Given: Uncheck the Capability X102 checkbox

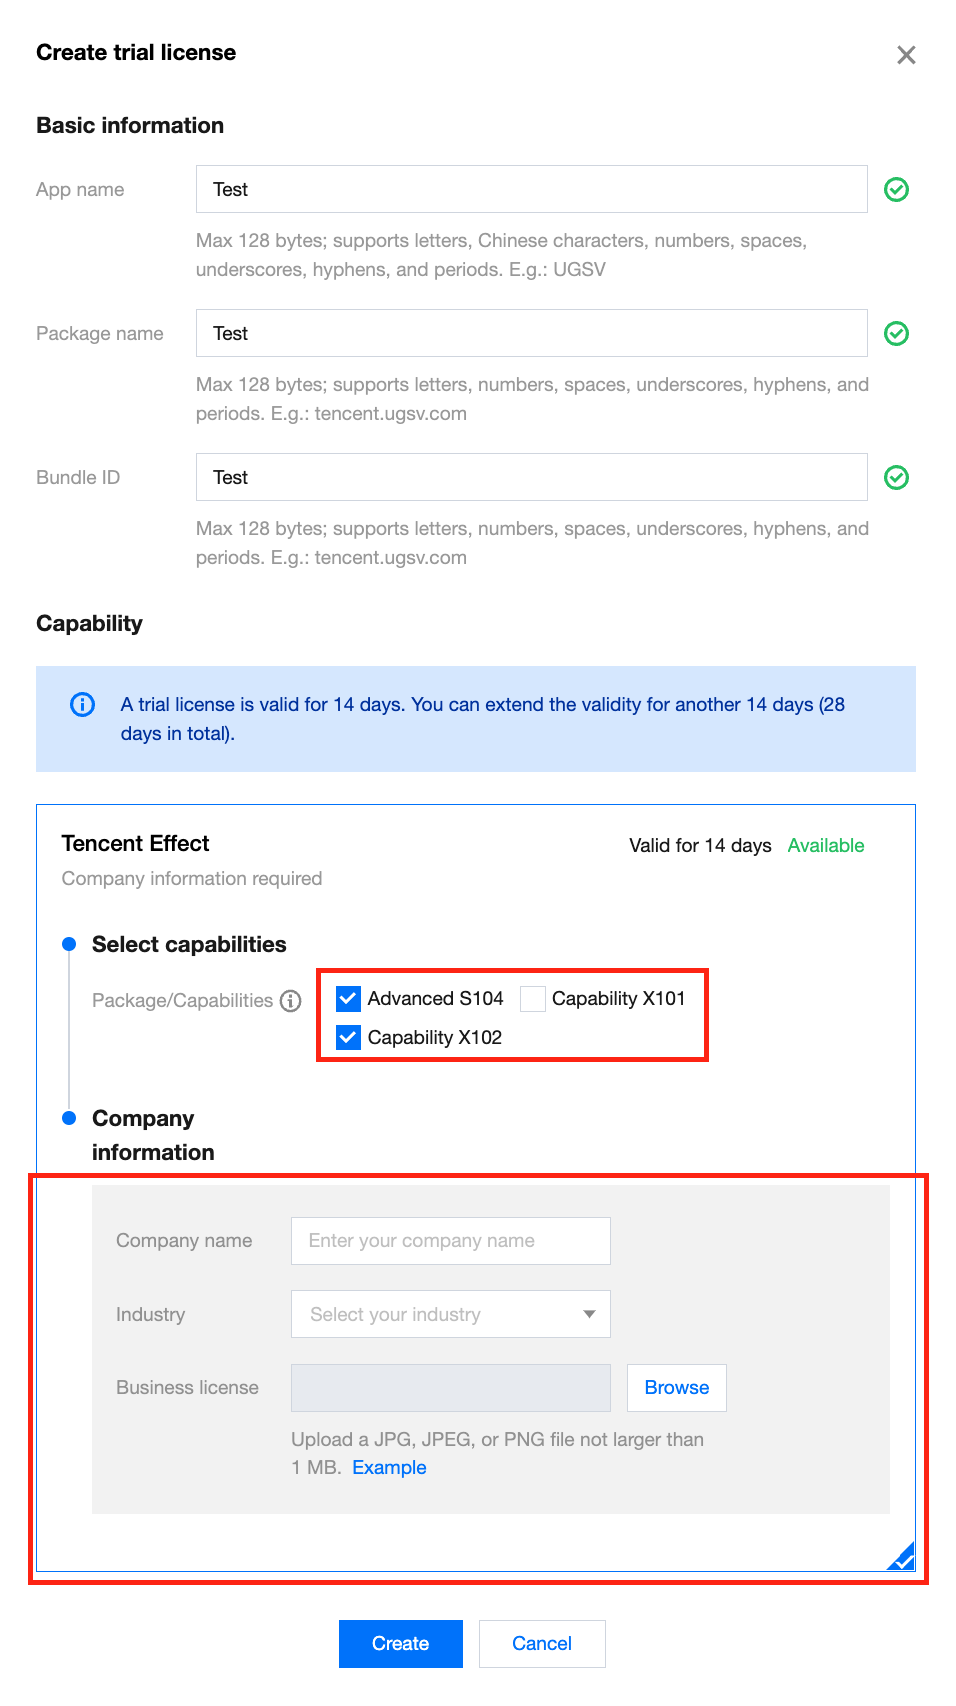Looking at the screenshot, I should click(x=348, y=1037).
